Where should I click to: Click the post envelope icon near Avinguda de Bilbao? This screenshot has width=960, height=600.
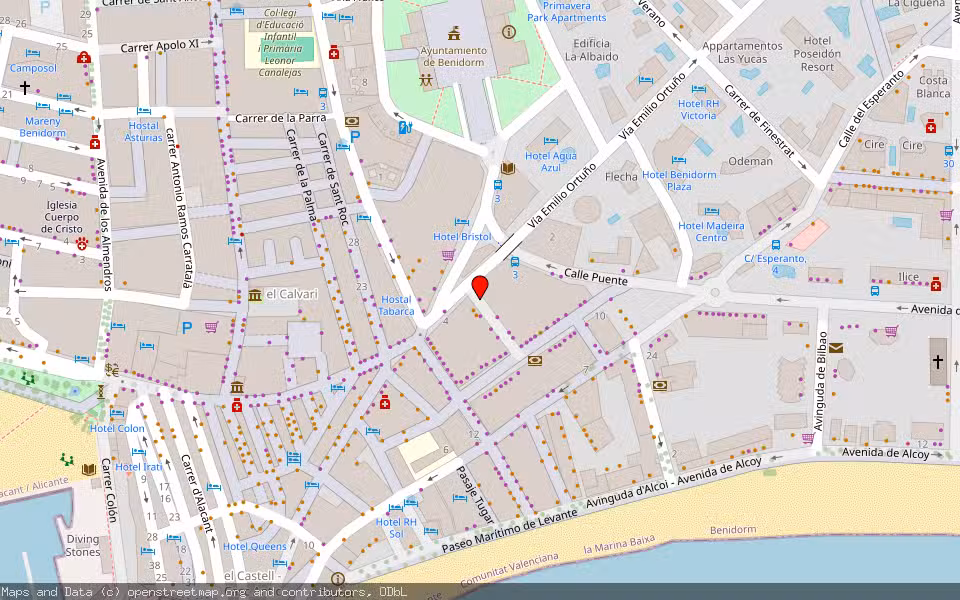coord(836,348)
